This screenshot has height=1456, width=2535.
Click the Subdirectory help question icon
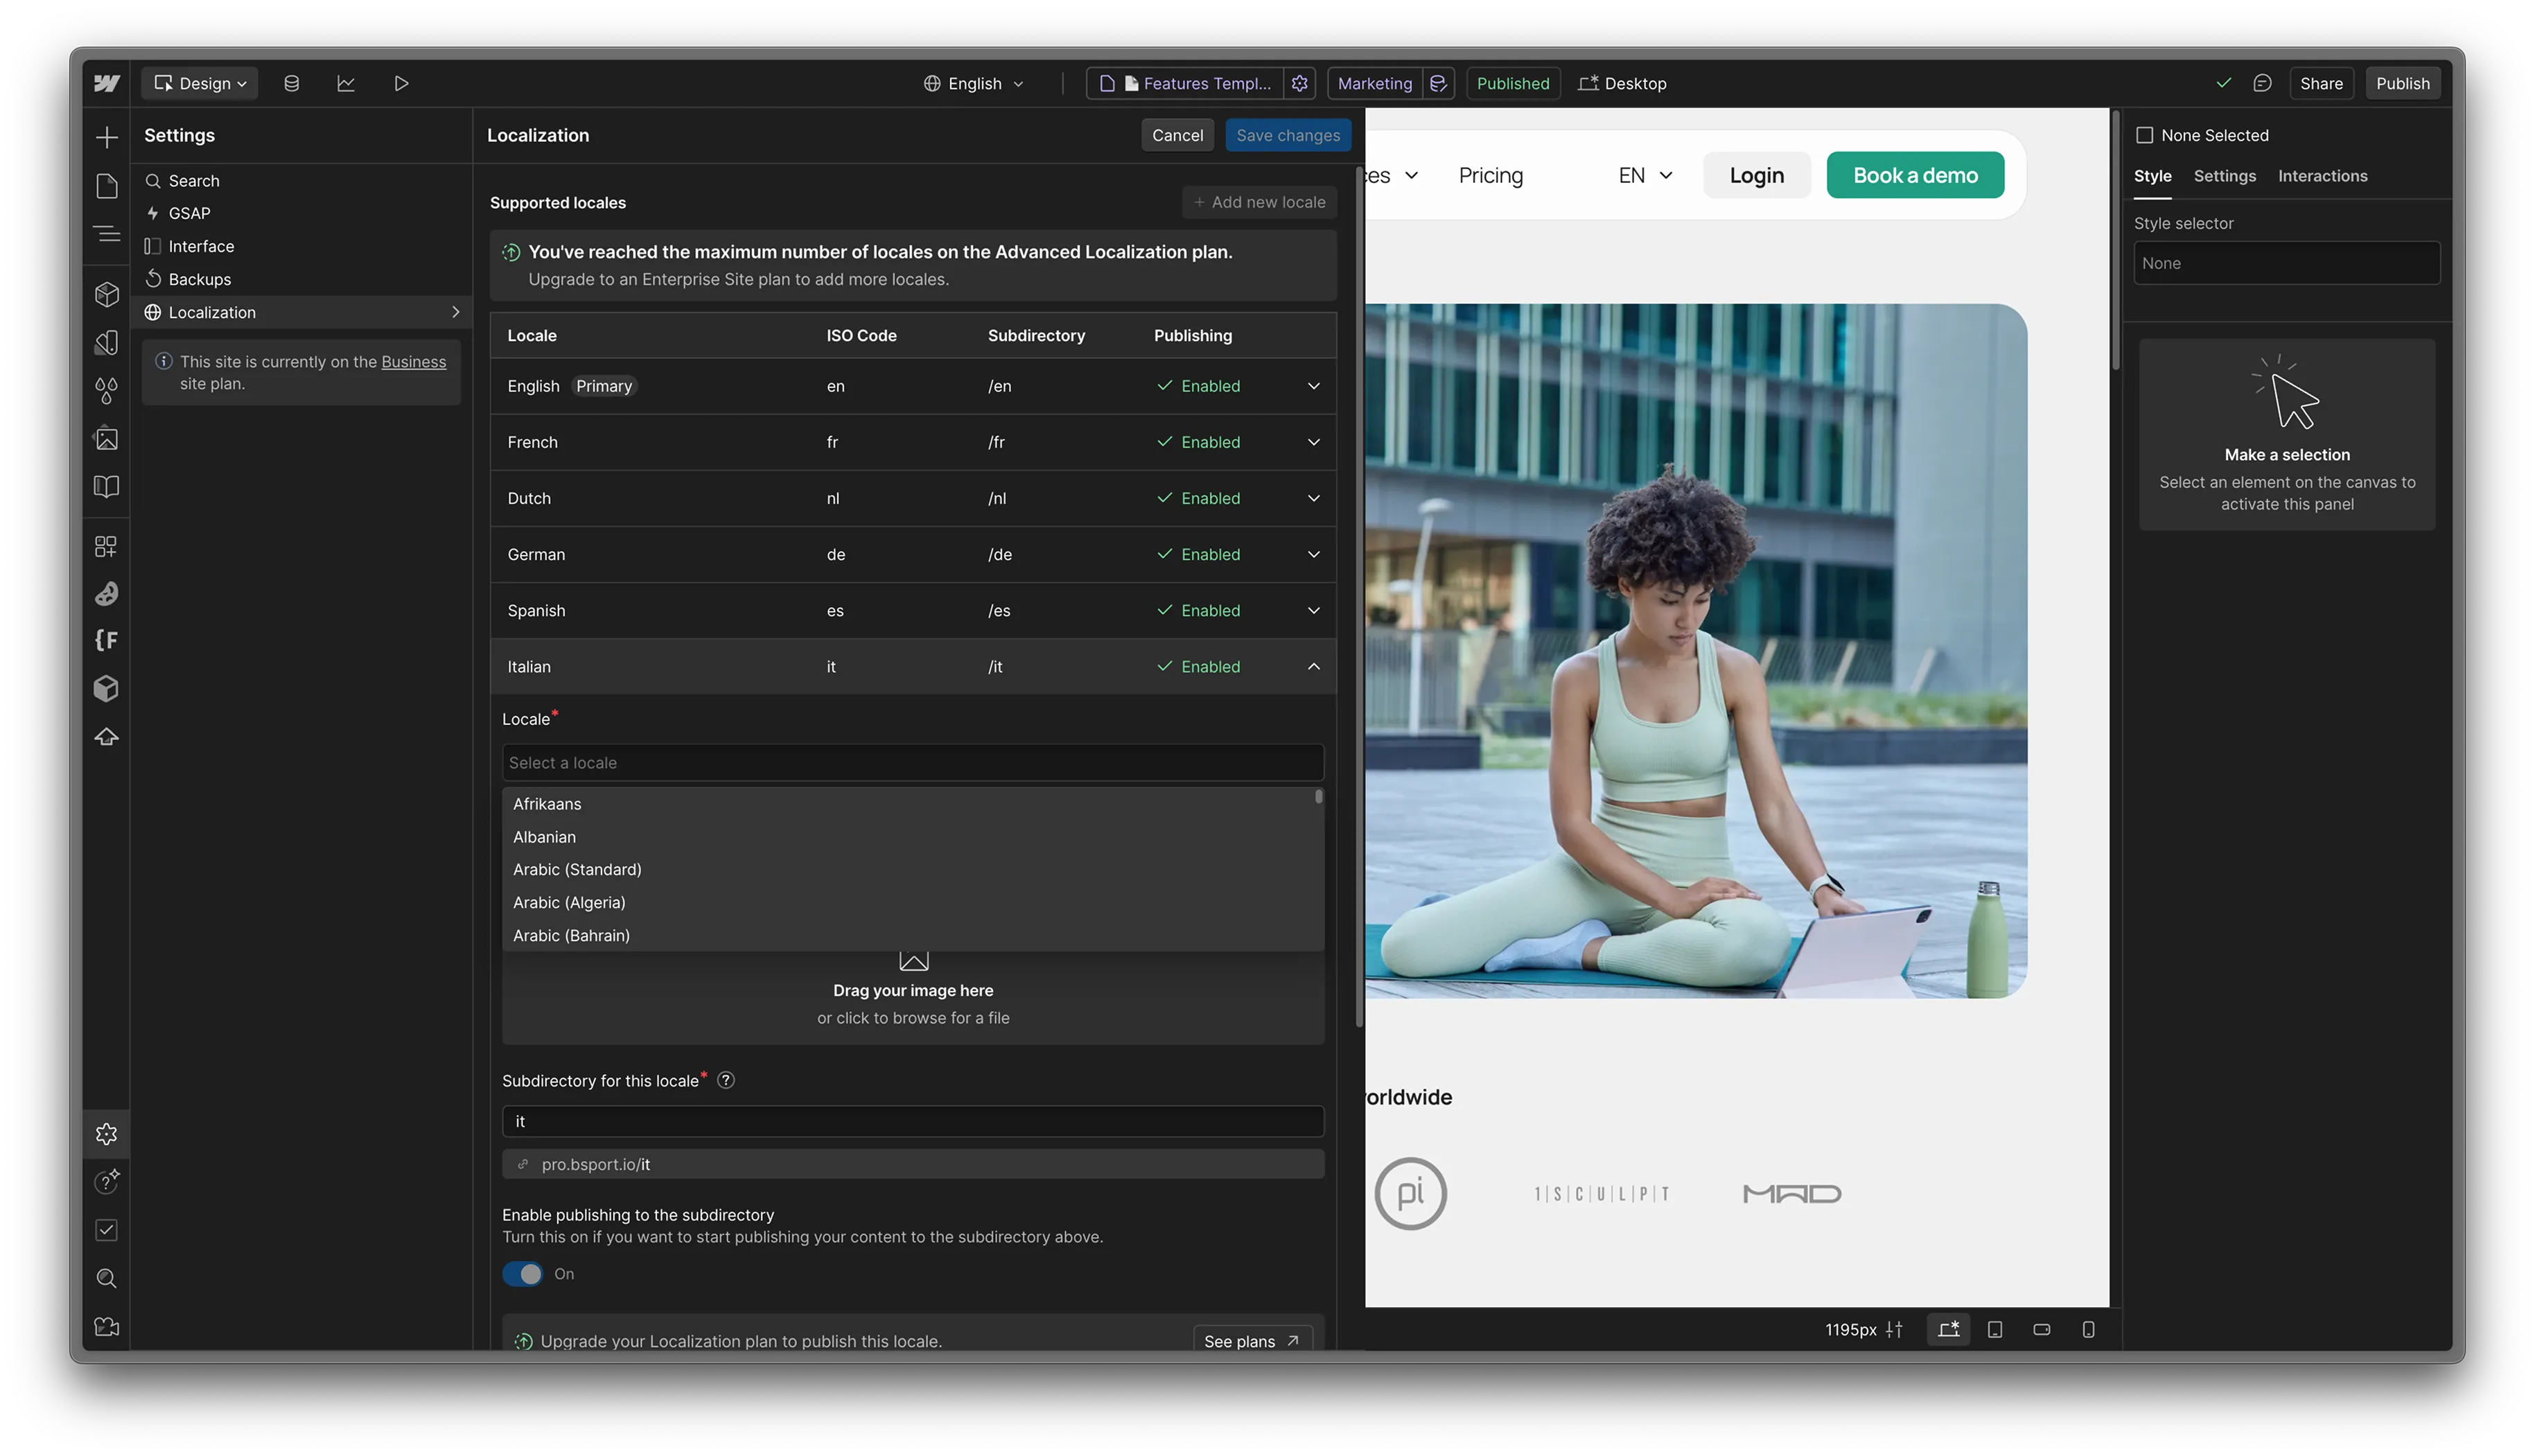pyautogui.click(x=726, y=1080)
